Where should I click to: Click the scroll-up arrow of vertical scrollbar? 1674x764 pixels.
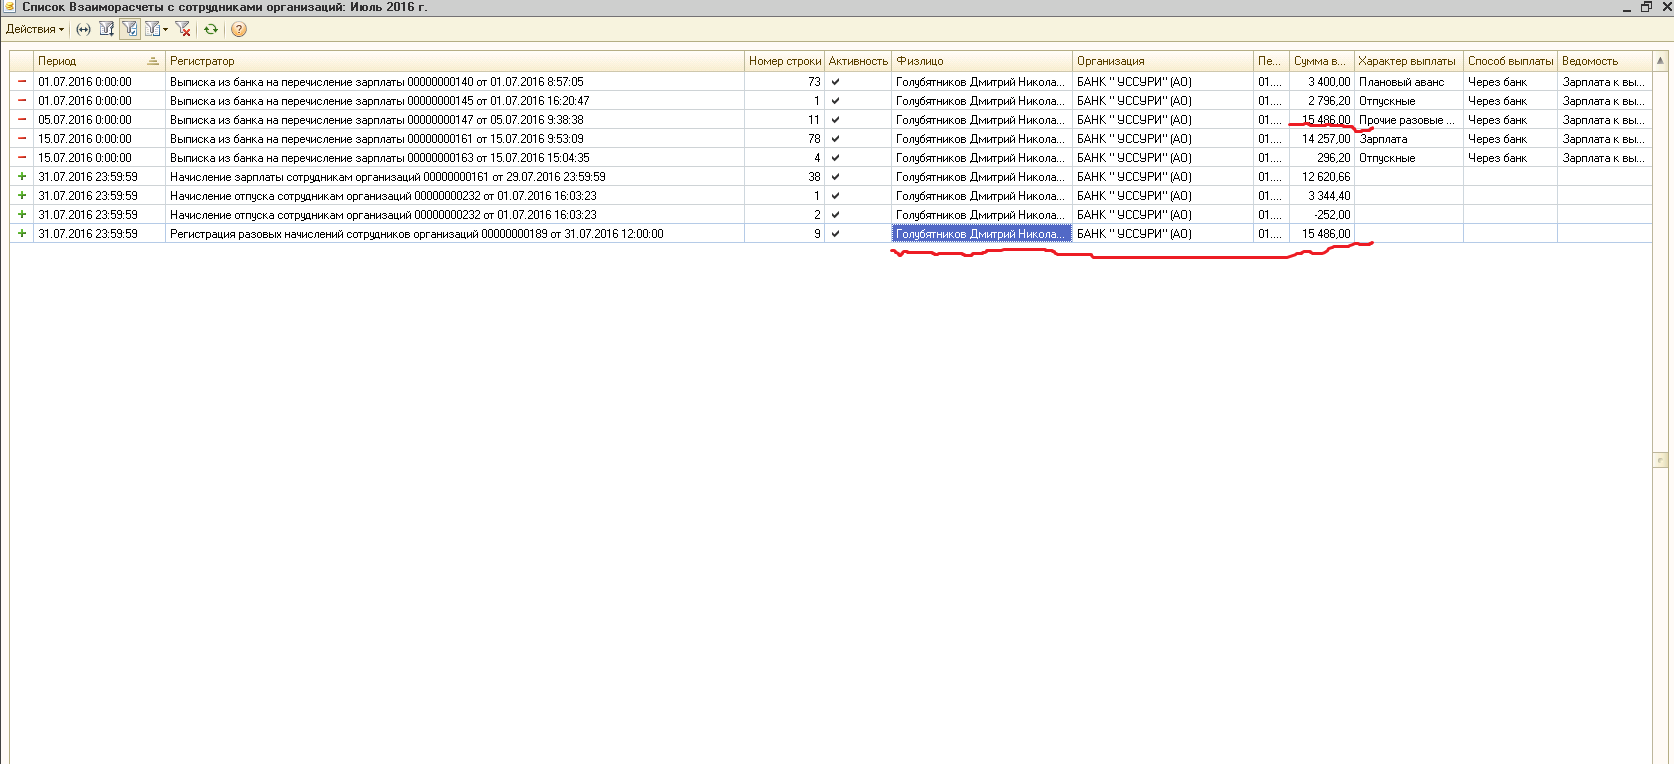(1661, 60)
